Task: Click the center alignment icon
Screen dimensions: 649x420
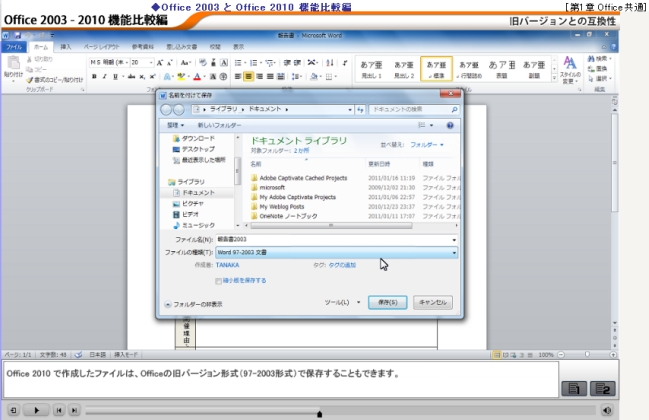Action: pyautogui.click(x=248, y=77)
